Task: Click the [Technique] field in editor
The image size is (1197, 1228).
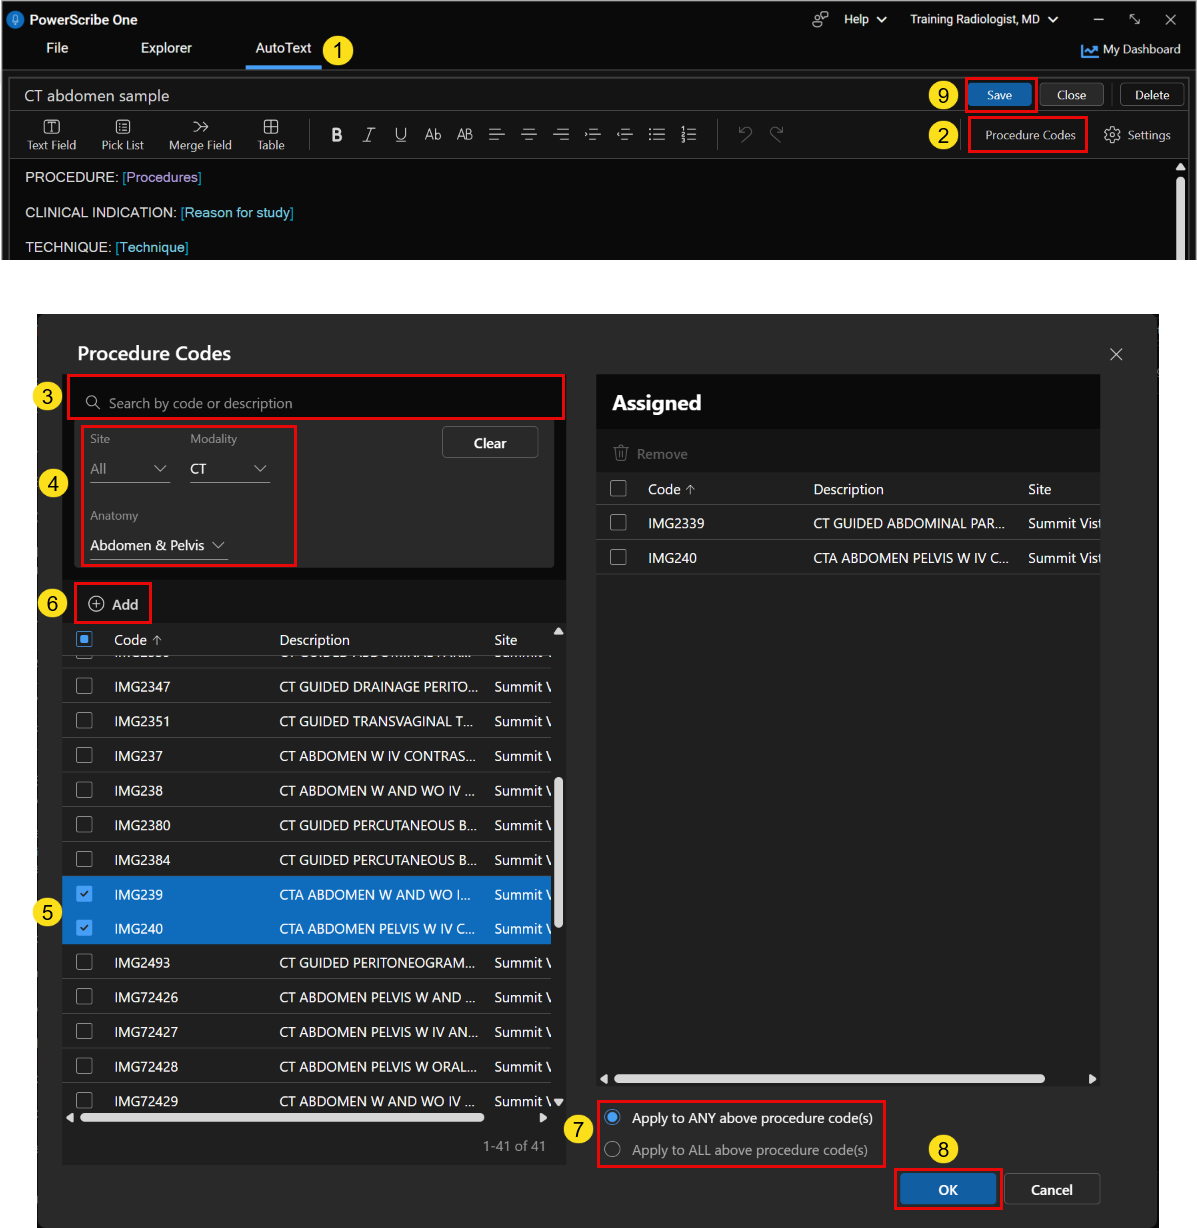Action: tap(152, 247)
